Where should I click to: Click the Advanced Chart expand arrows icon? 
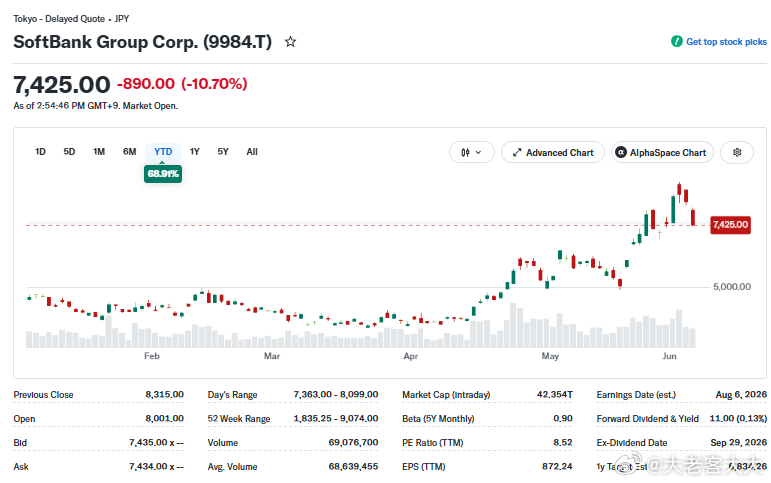pyautogui.click(x=517, y=152)
